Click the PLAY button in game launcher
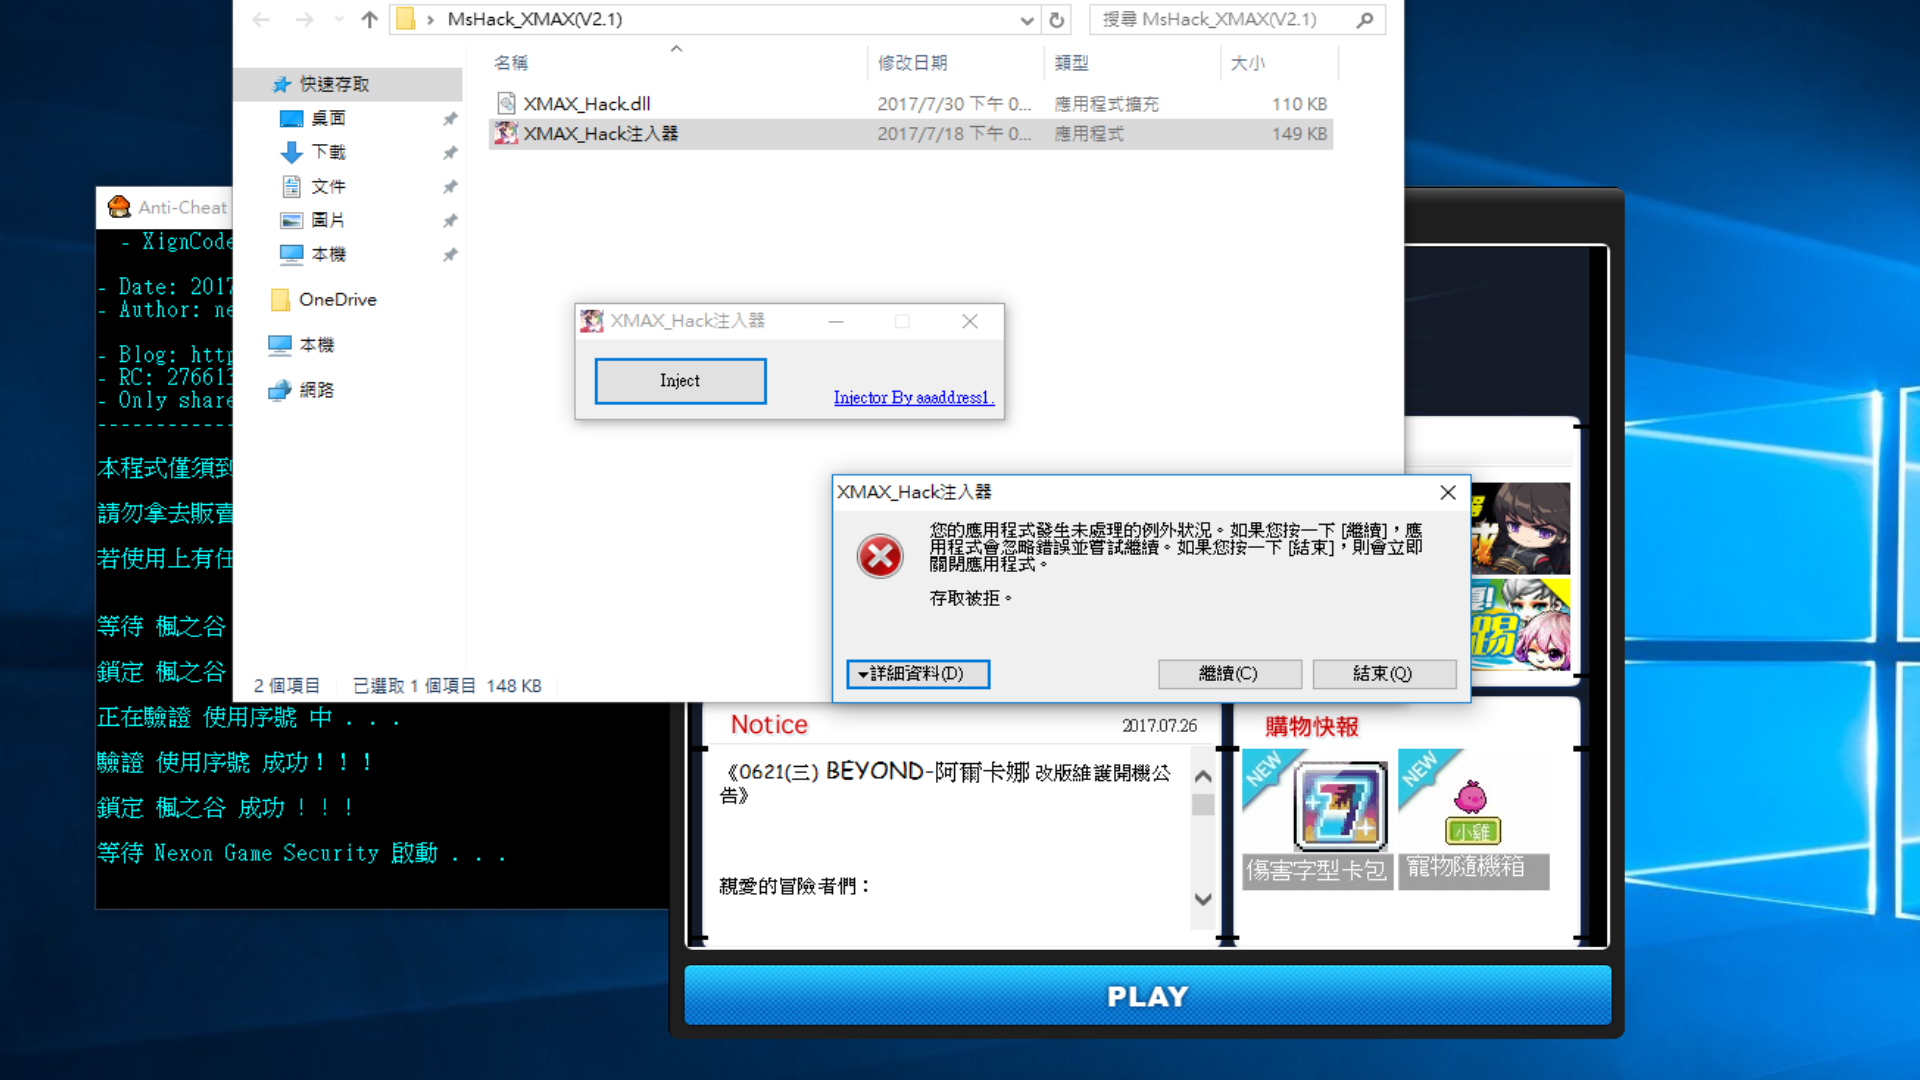 click(1147, 996)
